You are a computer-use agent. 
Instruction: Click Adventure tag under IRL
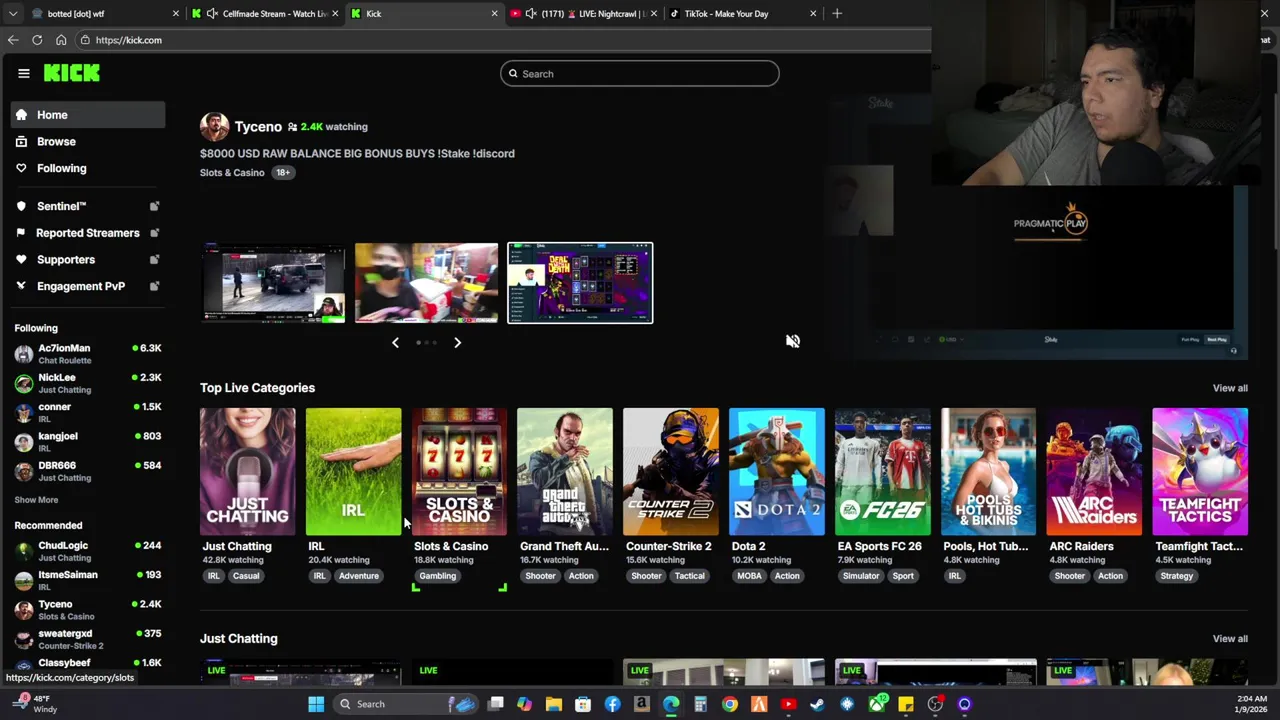358,576
